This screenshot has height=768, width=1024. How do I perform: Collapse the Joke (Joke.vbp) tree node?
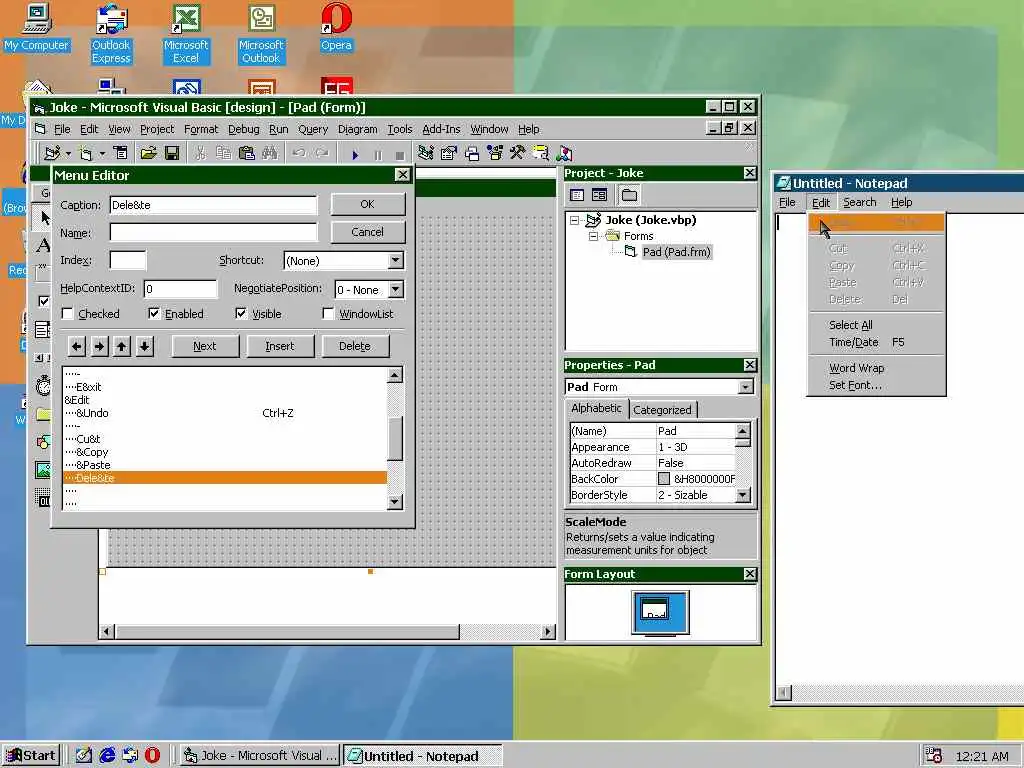click(575, 220)
